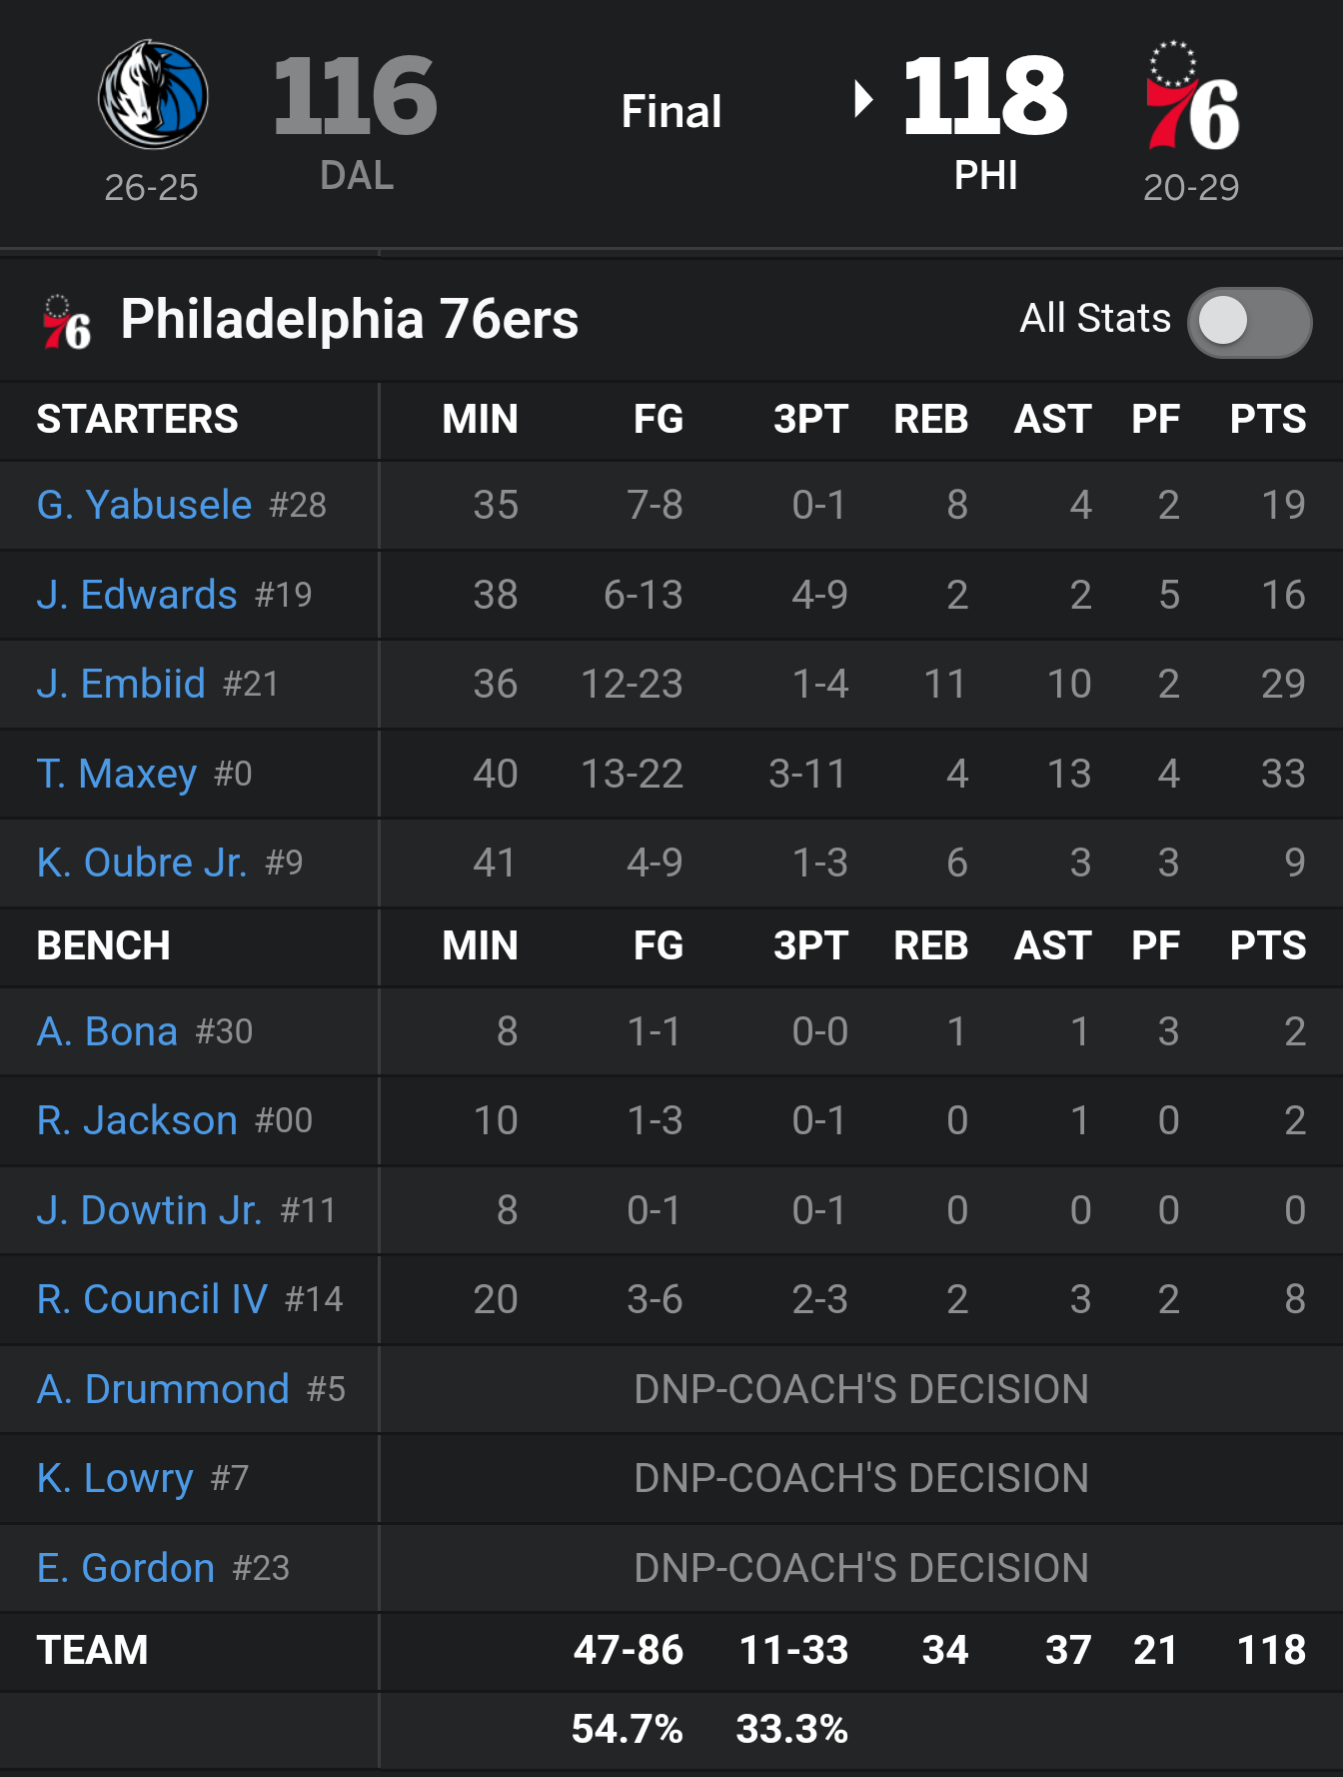
Task: Tap A. Bona in bench list
Action: (107, 1031)
